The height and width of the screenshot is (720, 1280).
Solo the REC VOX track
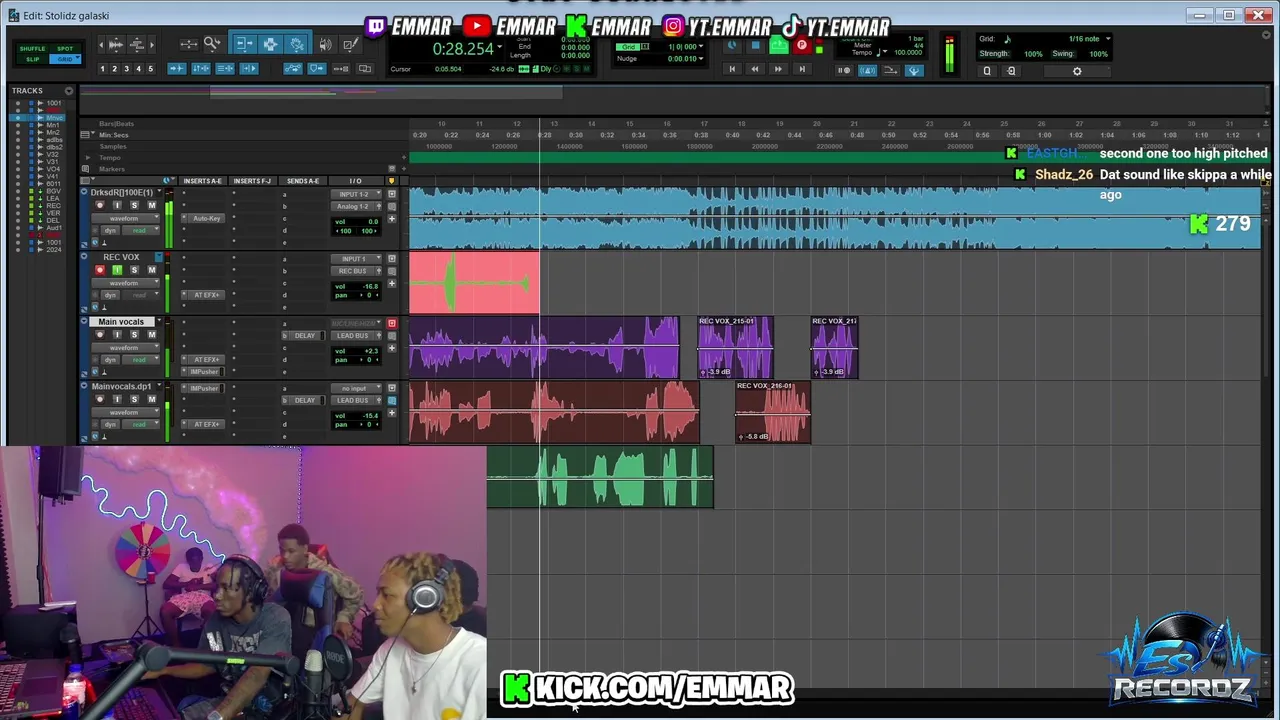(134, 270)
